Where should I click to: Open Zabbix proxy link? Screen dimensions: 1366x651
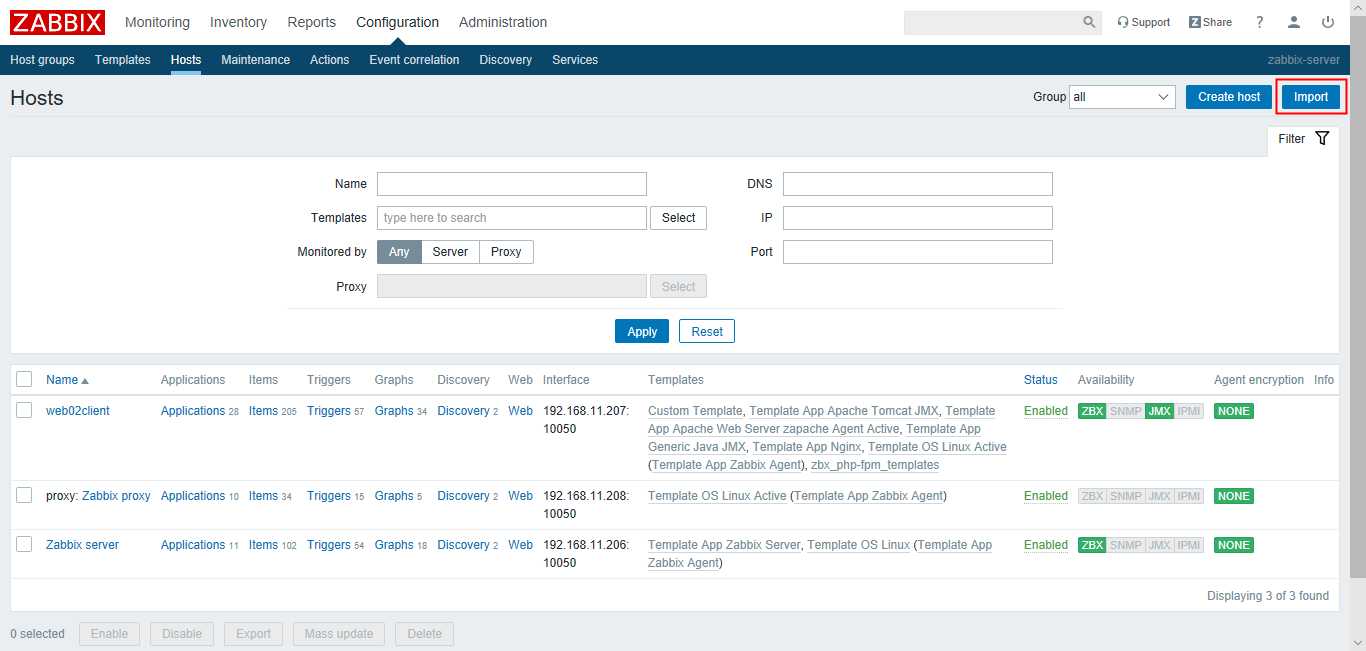pyautogui.click(x=116, y=496)
